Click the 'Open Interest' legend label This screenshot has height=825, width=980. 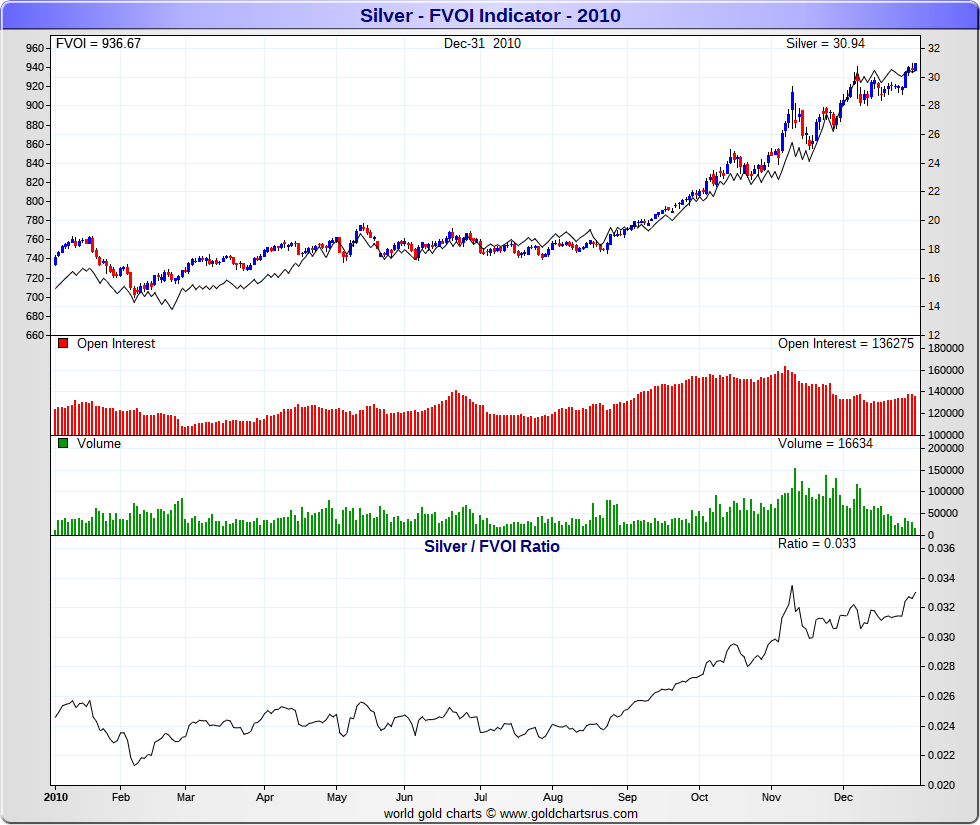click(x=116, y=343)
